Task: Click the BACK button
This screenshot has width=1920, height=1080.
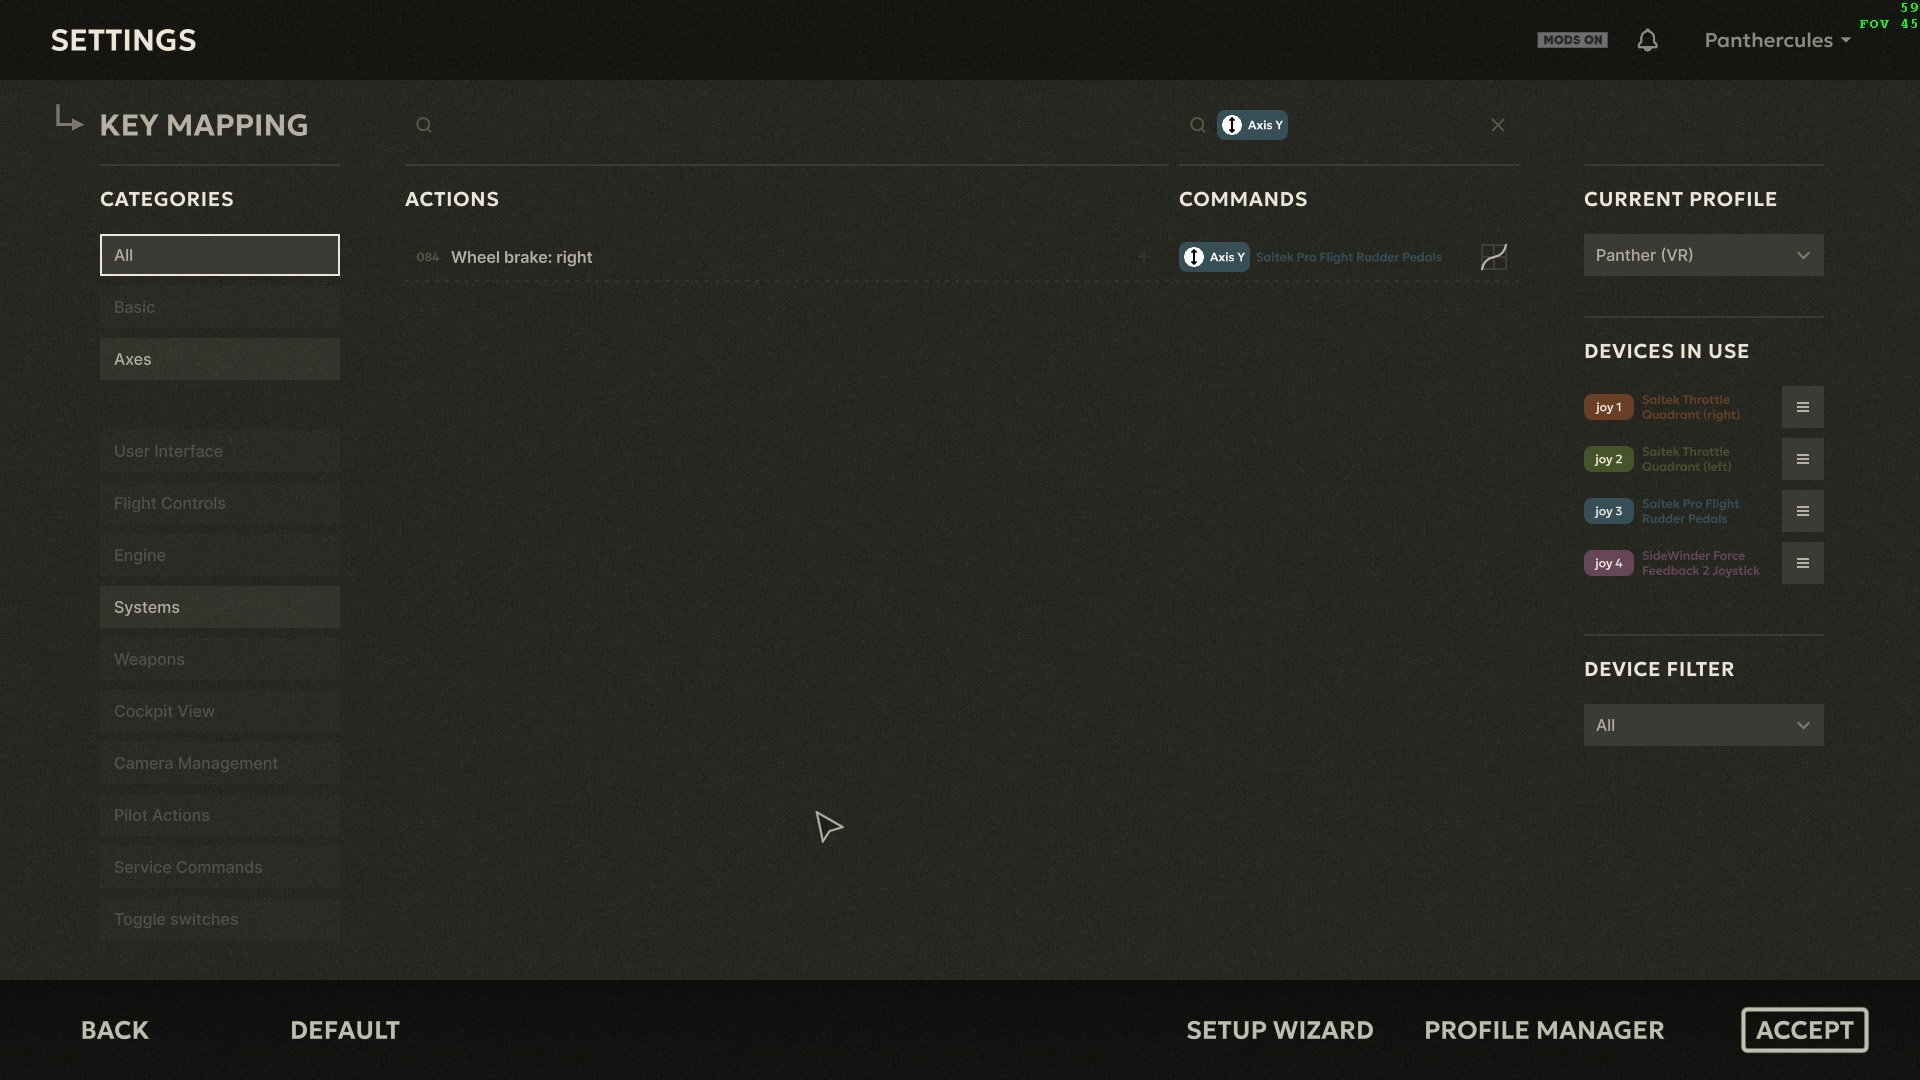Action: 115,1030
